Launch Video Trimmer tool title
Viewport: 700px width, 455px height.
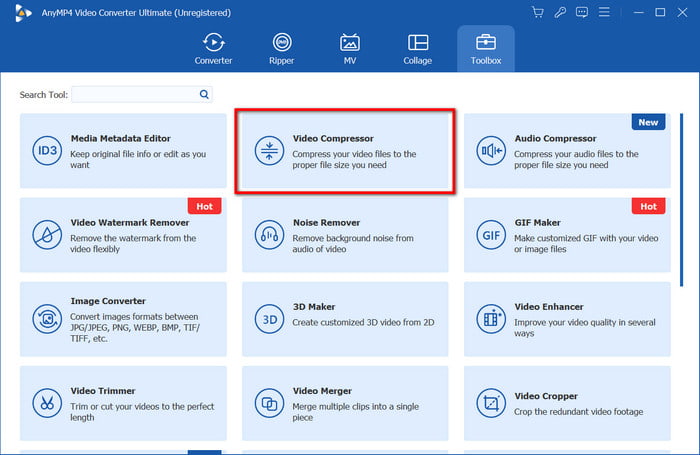(103, 391)
